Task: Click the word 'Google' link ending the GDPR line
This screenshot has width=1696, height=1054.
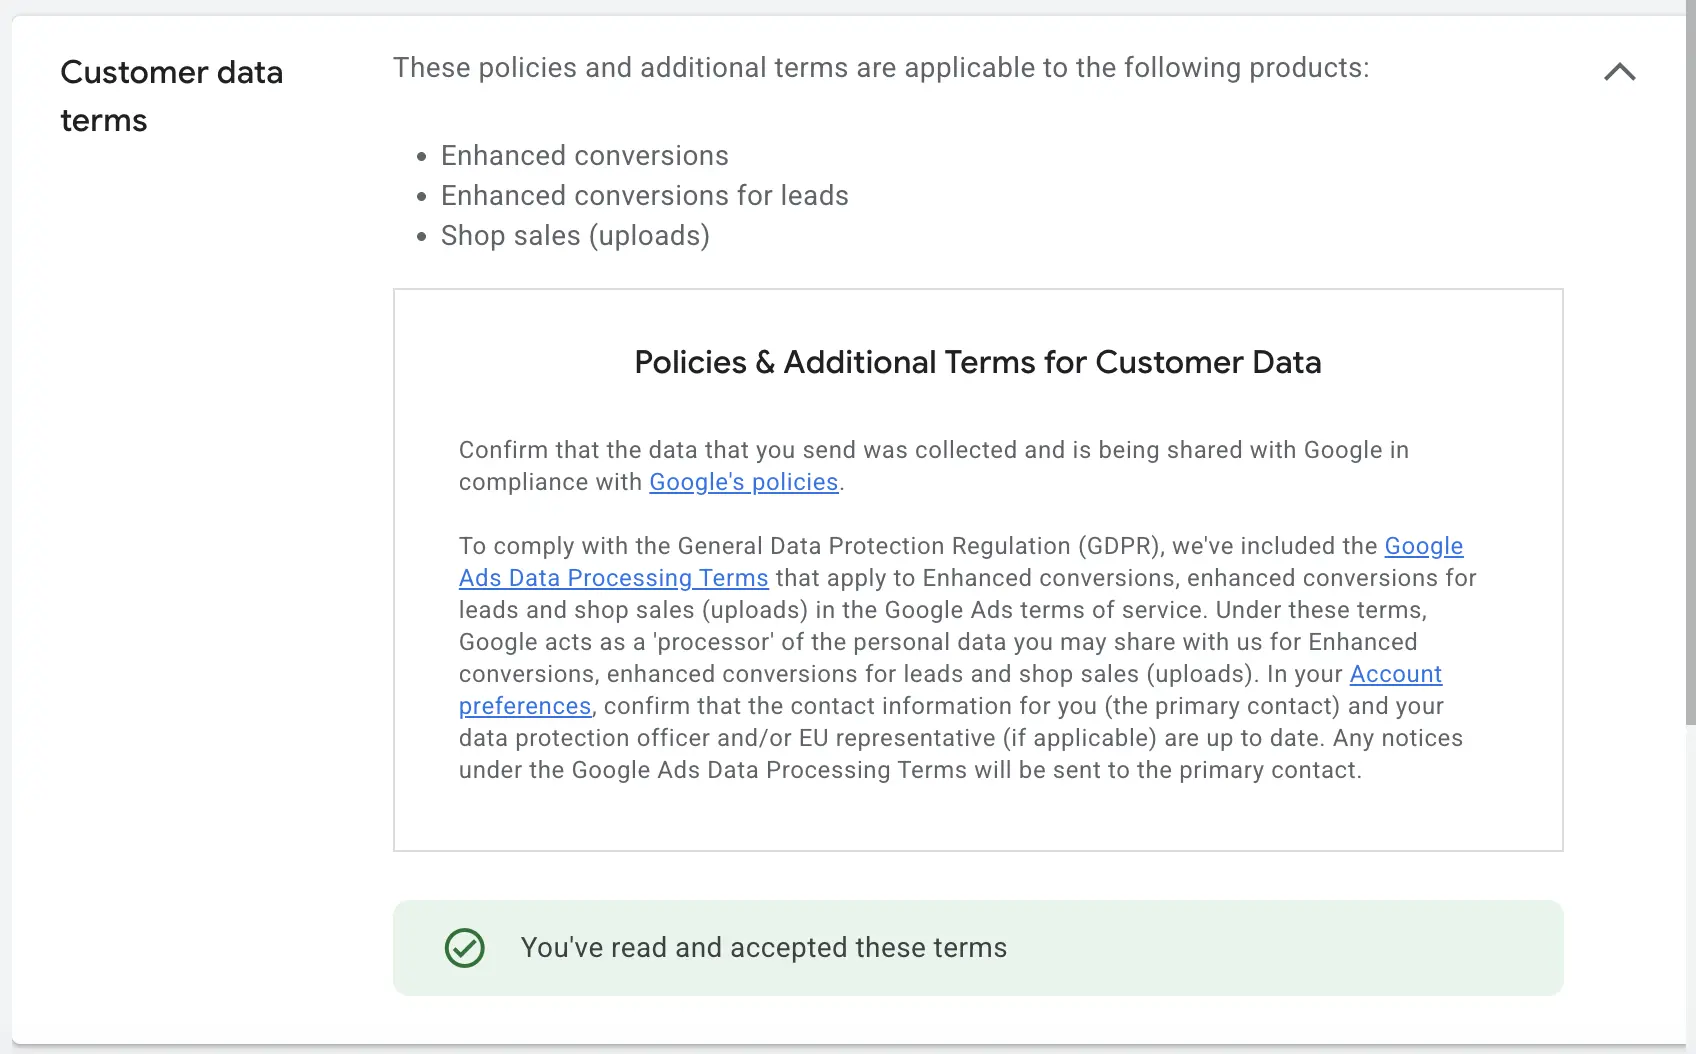Action: (x=1424, y=546)
